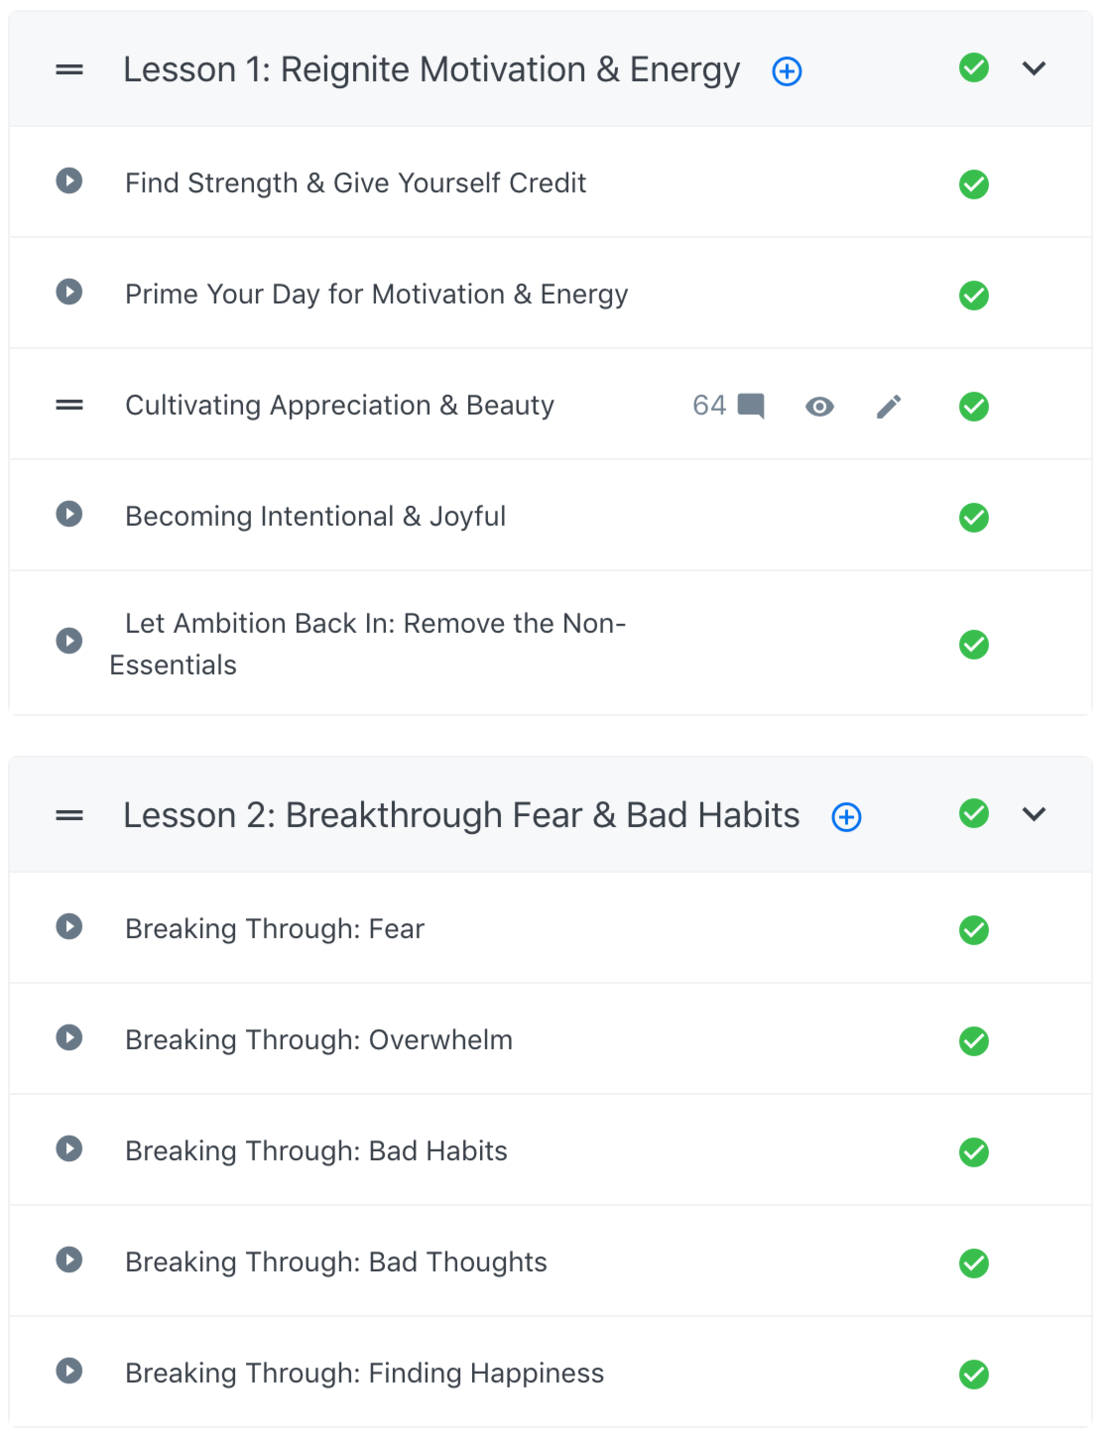1105x1440 pixels.
Task: Open Breaking Through: Bad Habits lecture
Action: pyautogui.click(x=316, y=1151)
